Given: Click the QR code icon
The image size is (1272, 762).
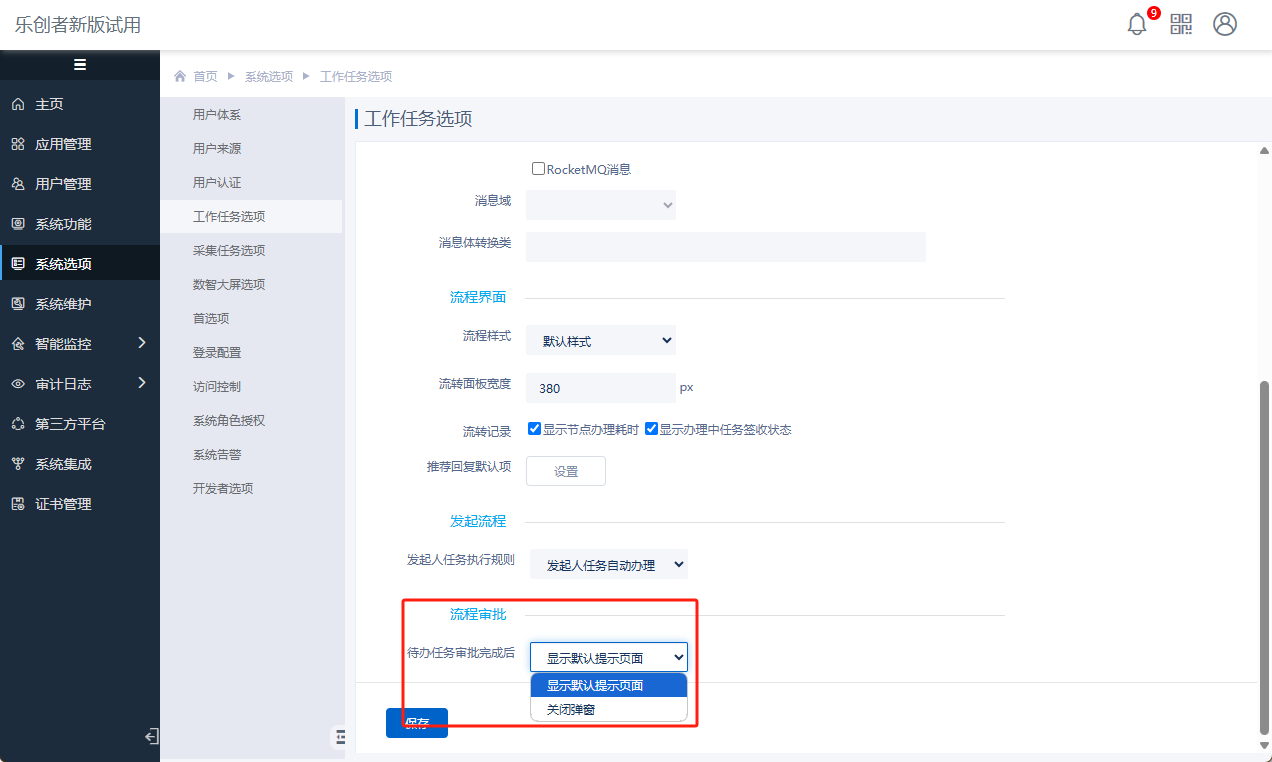Looking at the screenshot, I should 1181,25.
